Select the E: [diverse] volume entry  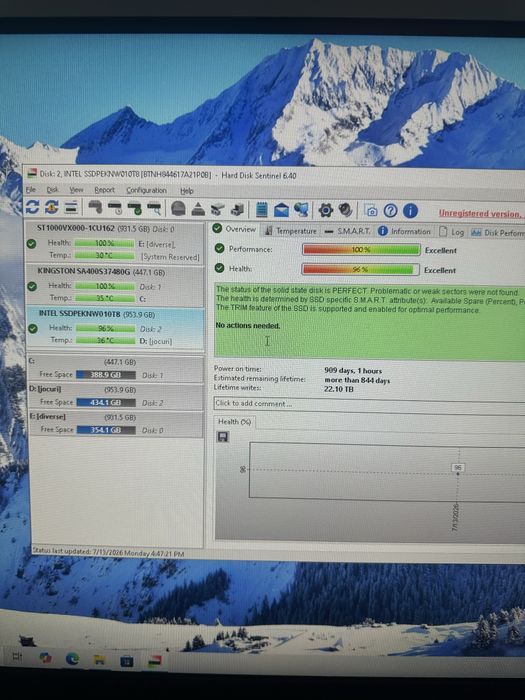coord(116,424)
